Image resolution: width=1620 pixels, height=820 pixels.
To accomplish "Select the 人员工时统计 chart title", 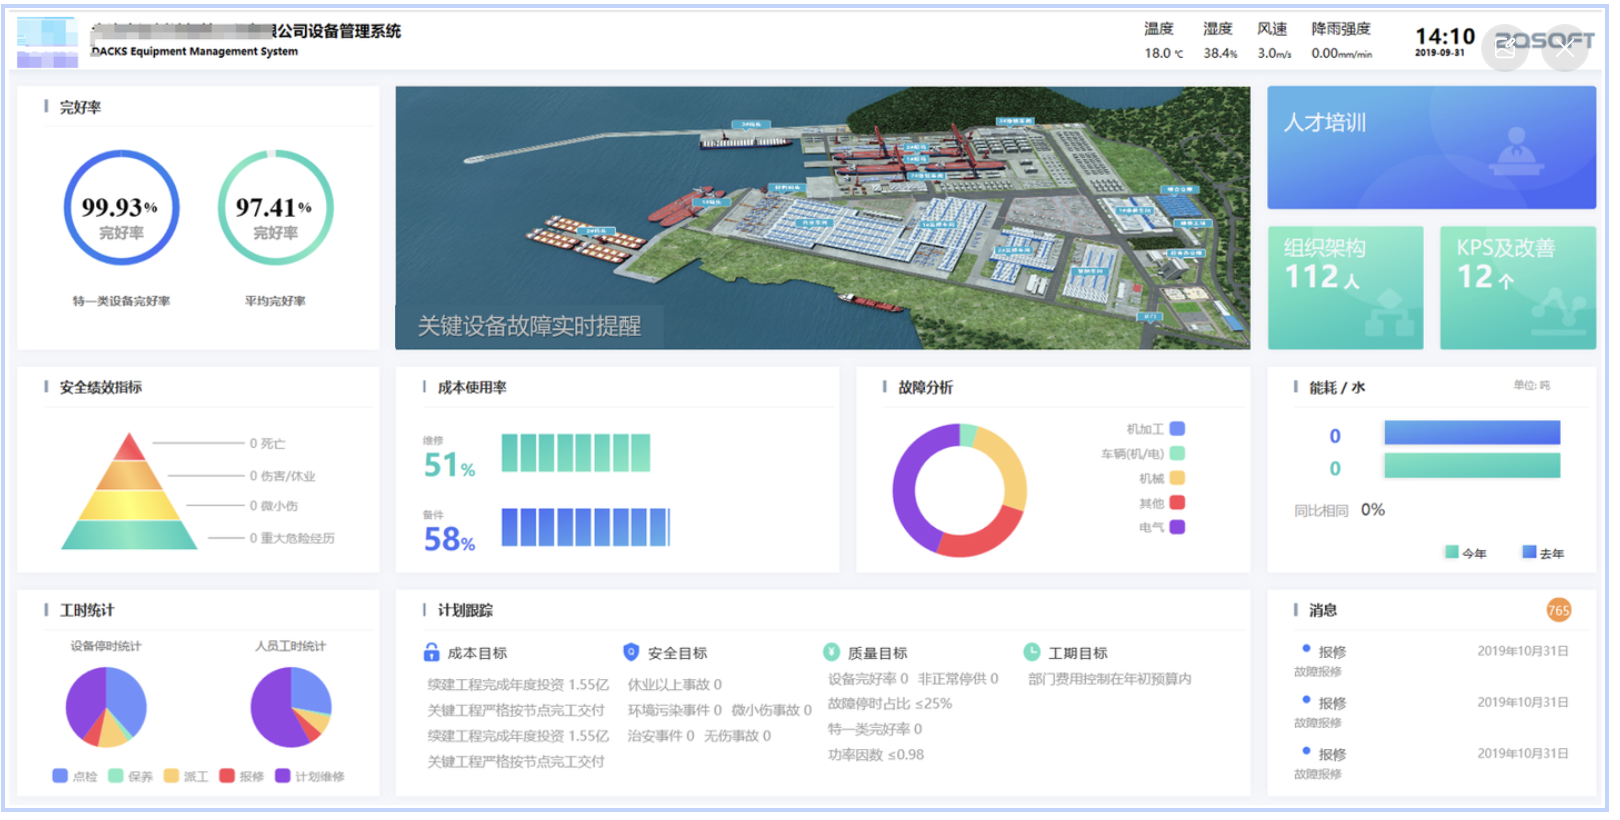I will (290, 646).
